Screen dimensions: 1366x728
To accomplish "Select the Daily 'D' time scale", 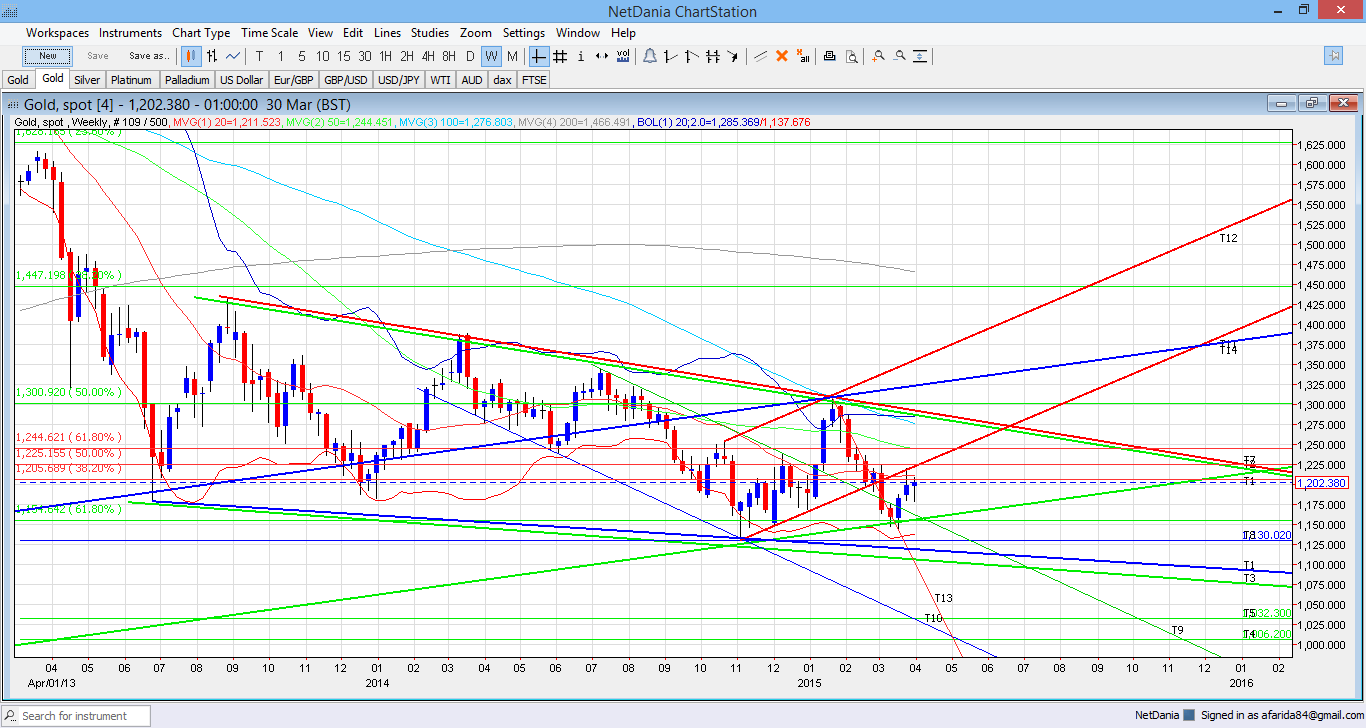I will [470, 56].
